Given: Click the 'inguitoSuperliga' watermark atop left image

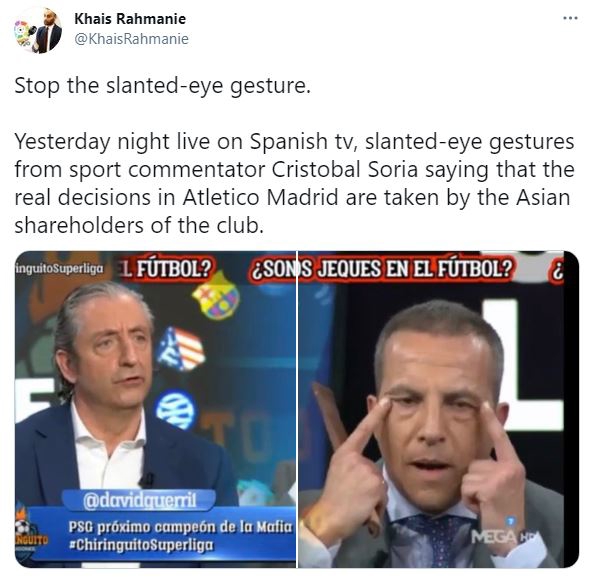Looking at the screenshot, I should coord(59,269).
